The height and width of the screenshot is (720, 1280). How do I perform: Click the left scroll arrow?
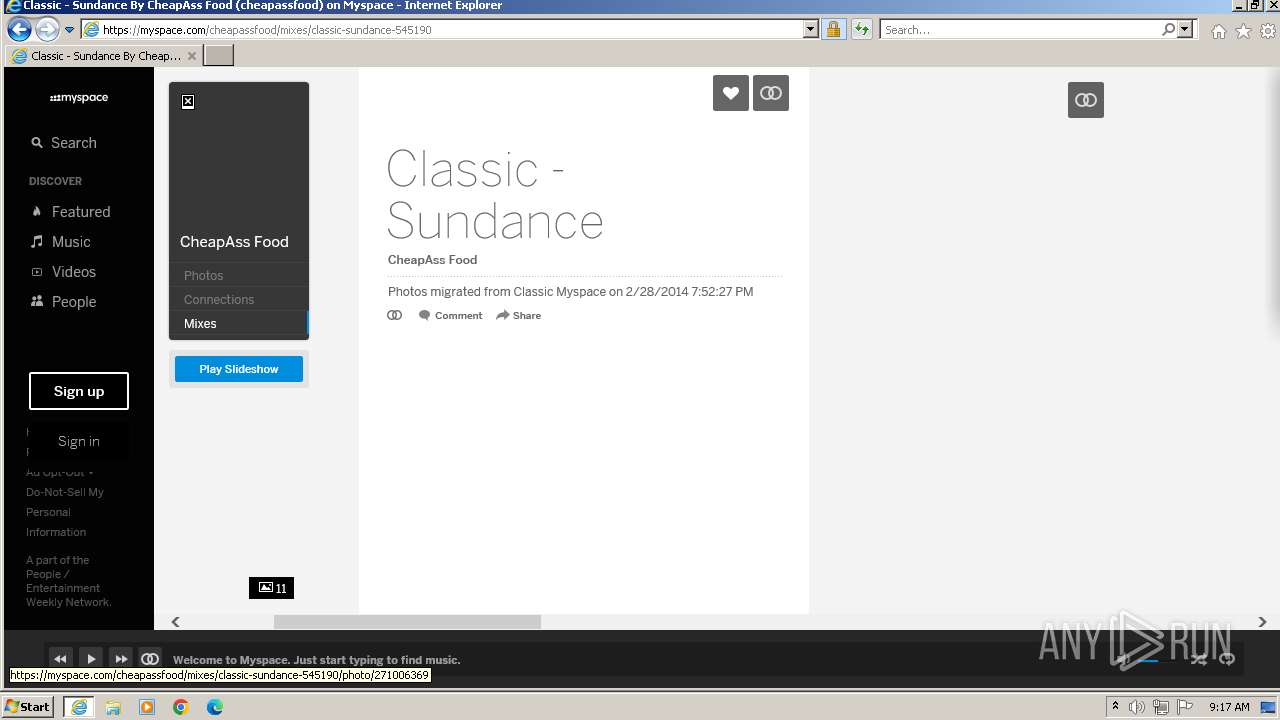tap(175, 622)
